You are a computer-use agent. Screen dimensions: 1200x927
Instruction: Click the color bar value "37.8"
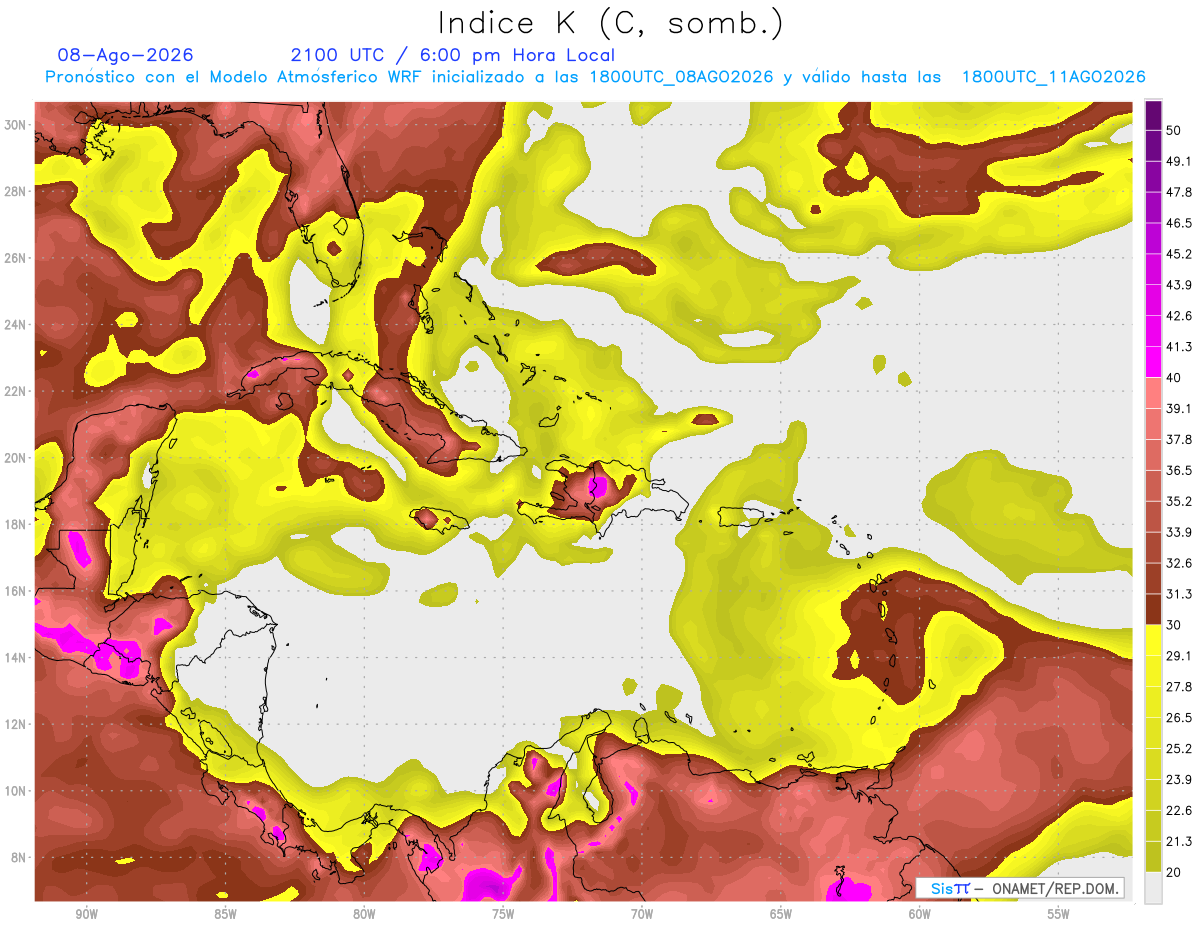point(1179,440)
